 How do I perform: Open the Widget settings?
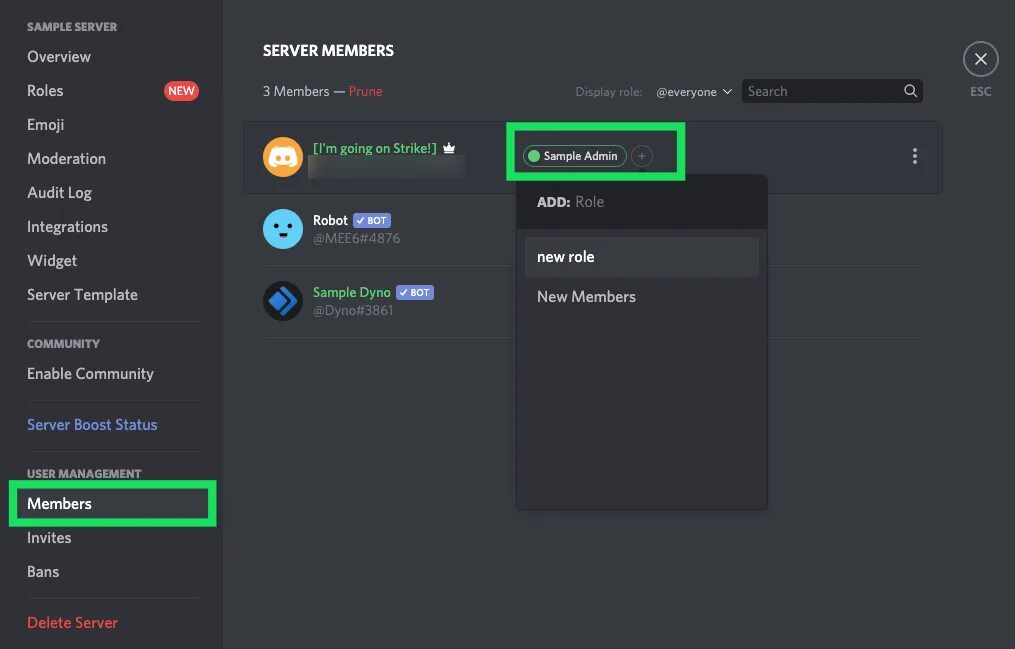52,261
